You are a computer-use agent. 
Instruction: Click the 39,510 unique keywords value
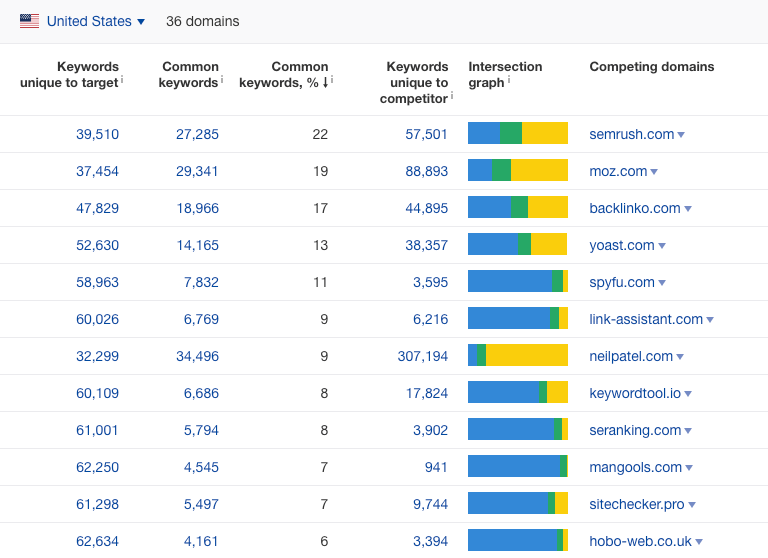click(97, 134)
